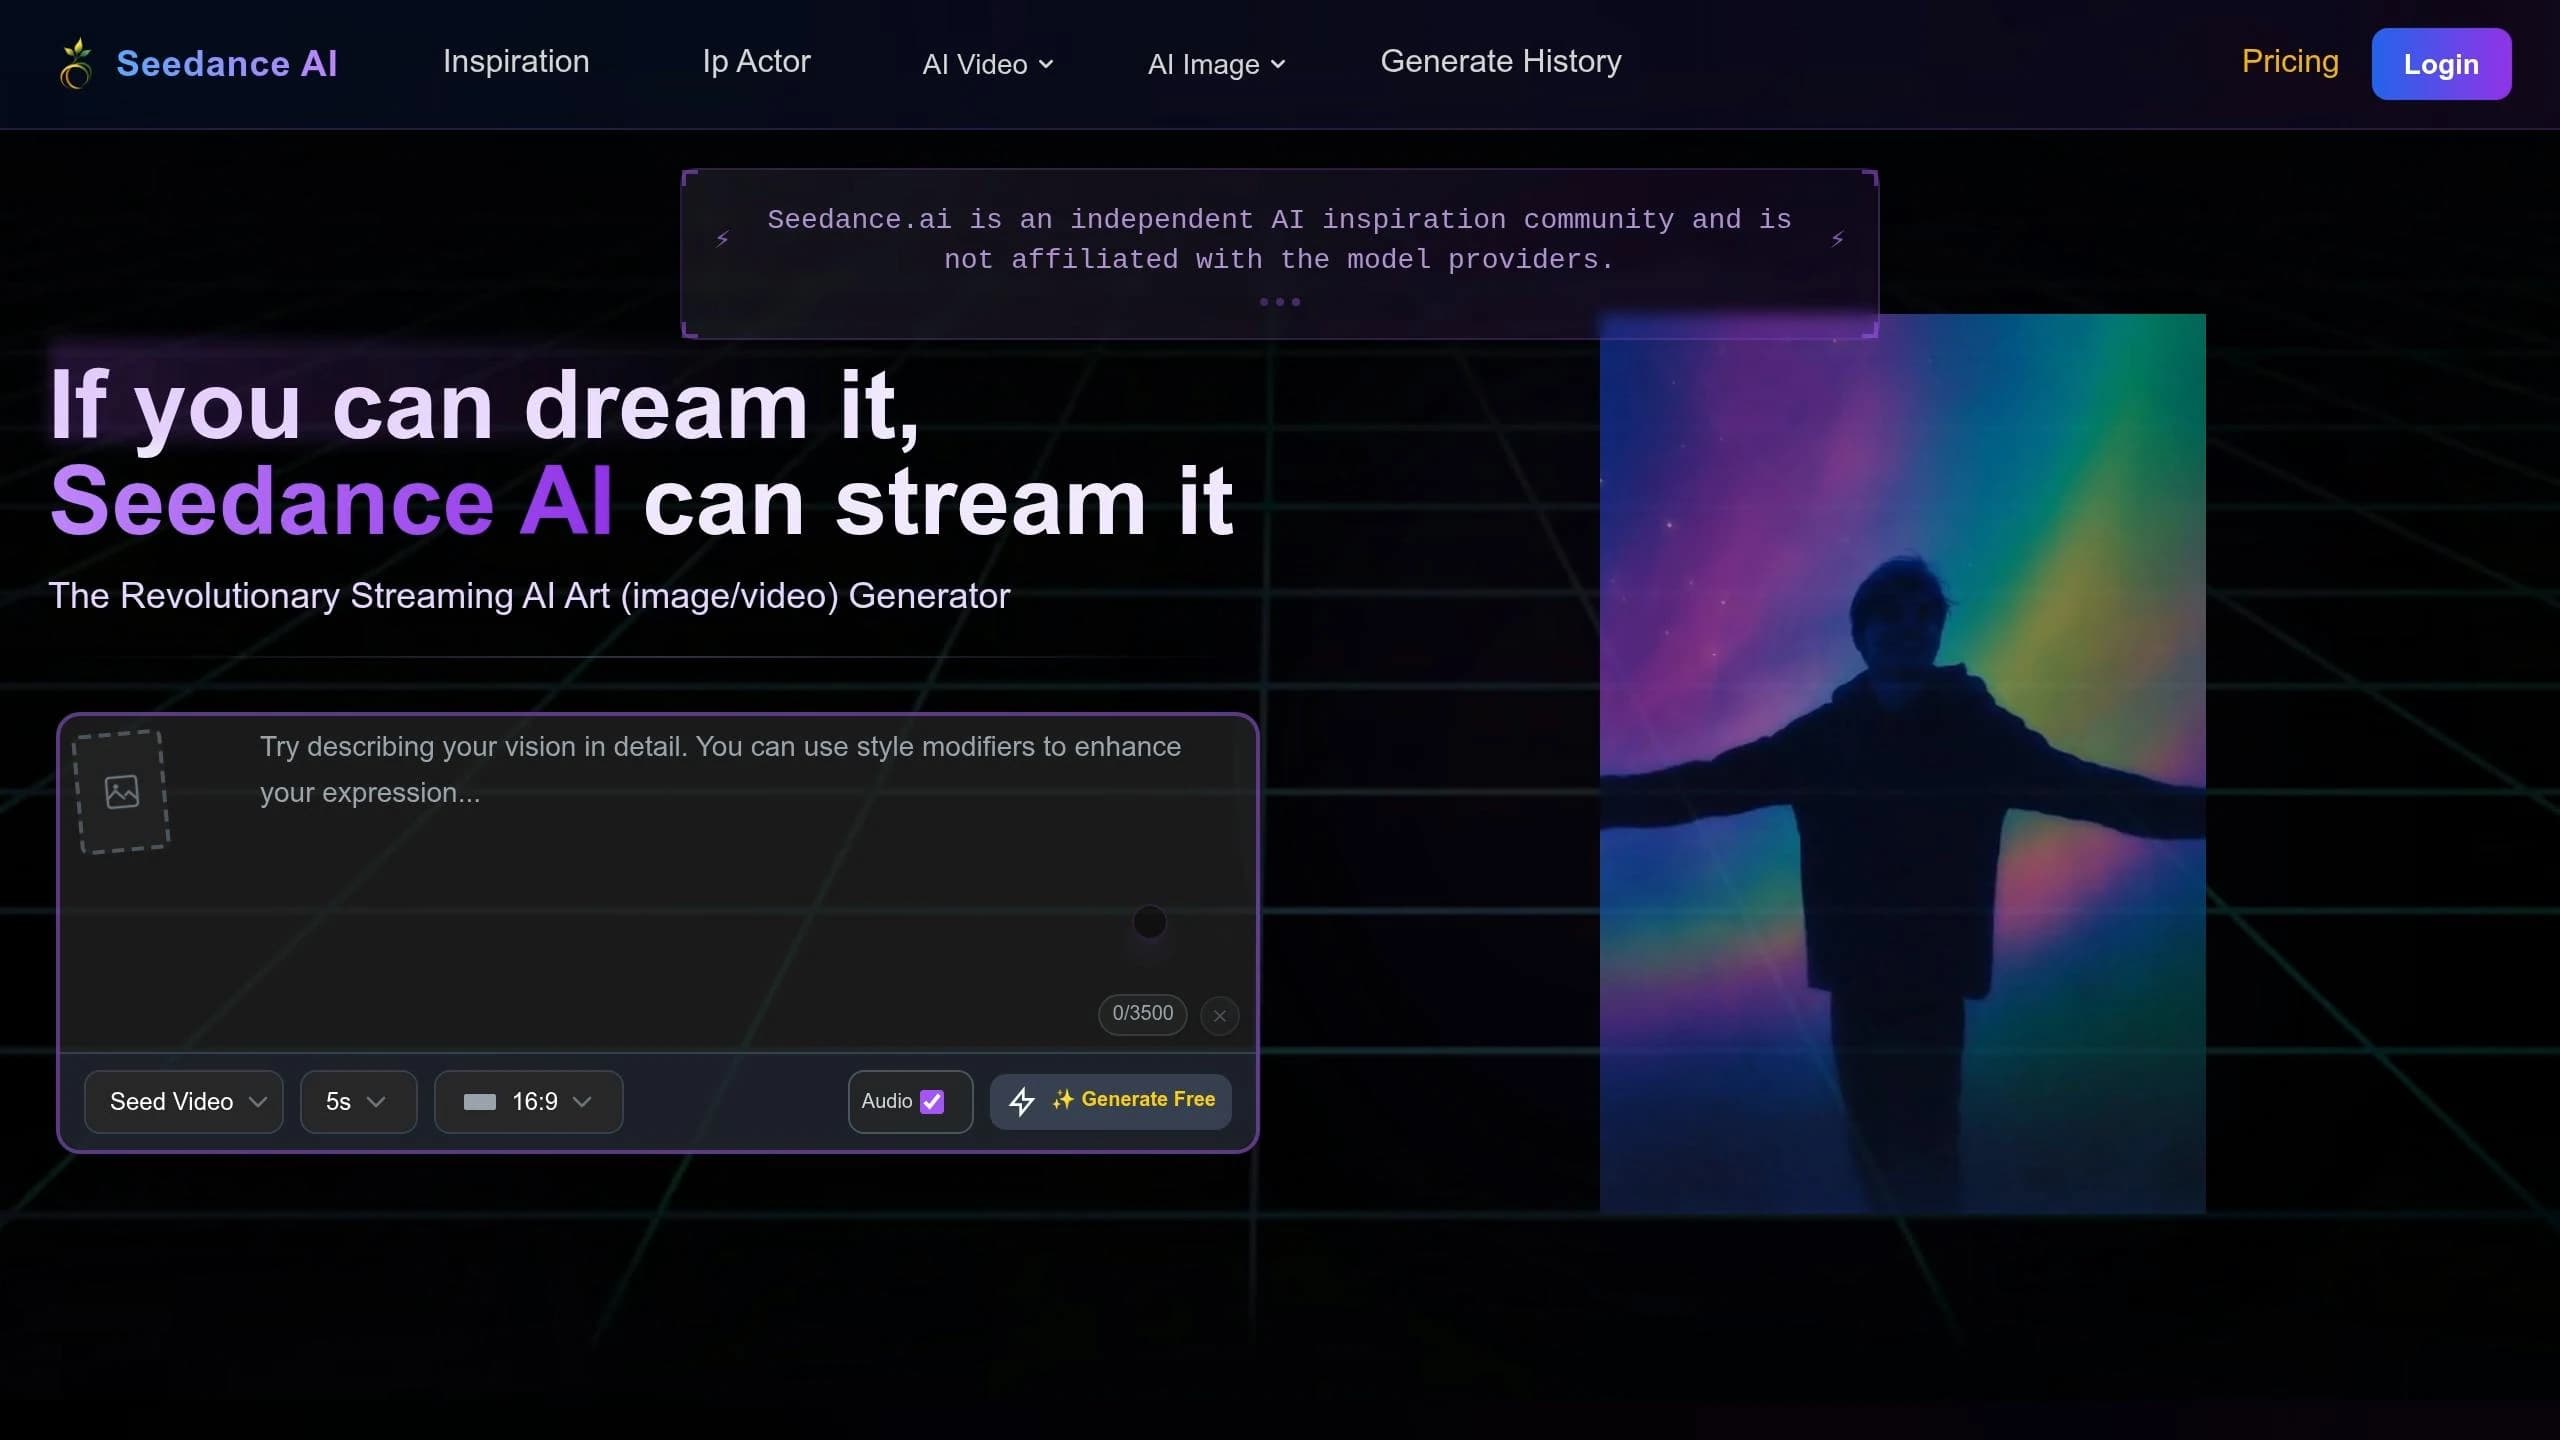Open the Seed Video model dropdown

pyautogui.click(x=184, y=1101)
